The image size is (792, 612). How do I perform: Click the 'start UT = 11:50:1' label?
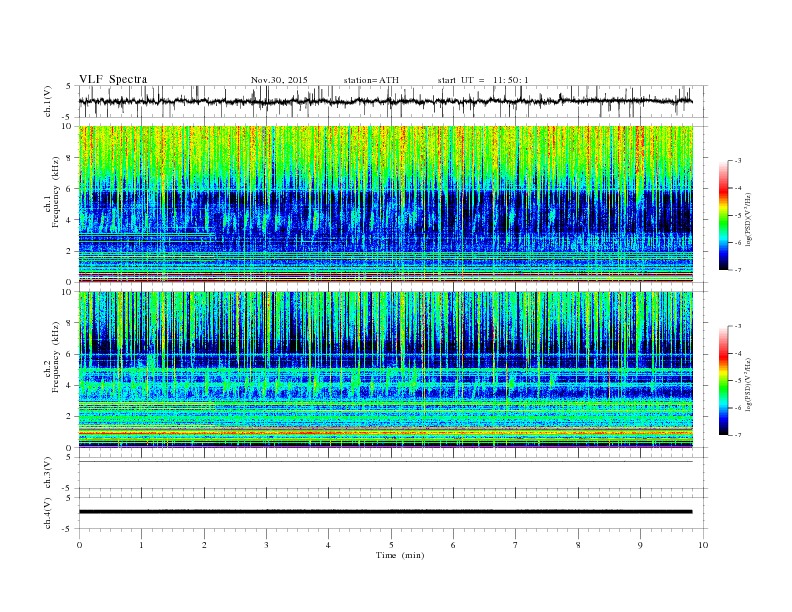point(483,80)
